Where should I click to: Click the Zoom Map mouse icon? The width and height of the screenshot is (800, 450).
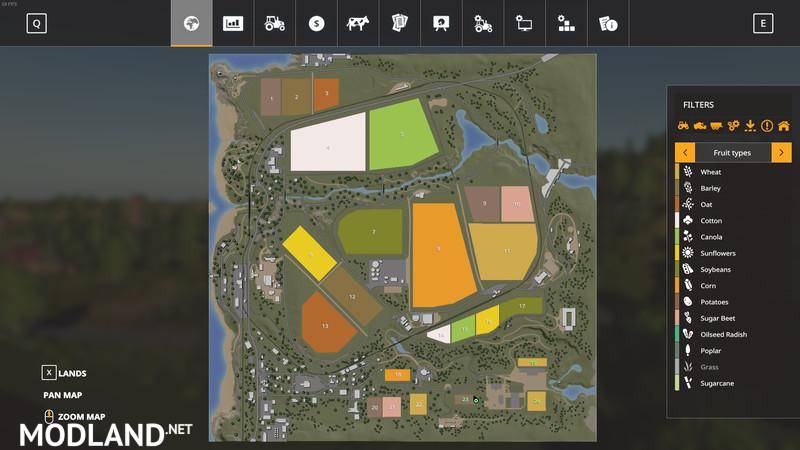[49, 416]
